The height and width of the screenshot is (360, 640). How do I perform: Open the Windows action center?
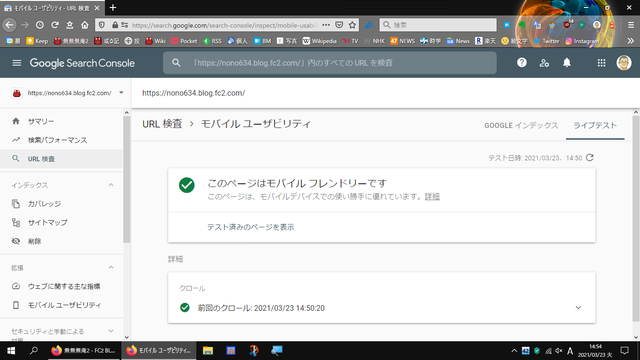click(624, 351)
